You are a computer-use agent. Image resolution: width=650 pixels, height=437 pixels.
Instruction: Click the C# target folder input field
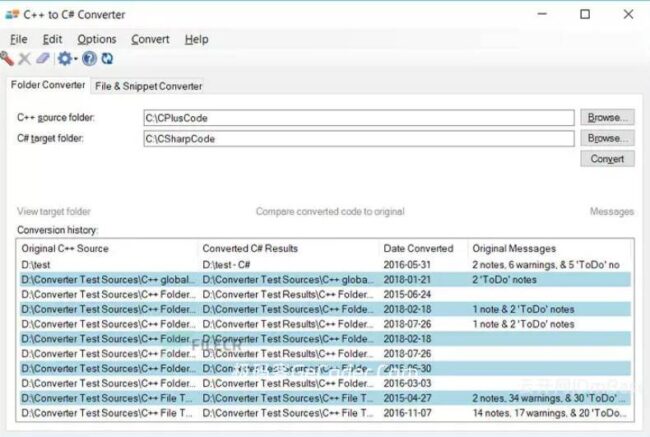click(x=359, y=138)
